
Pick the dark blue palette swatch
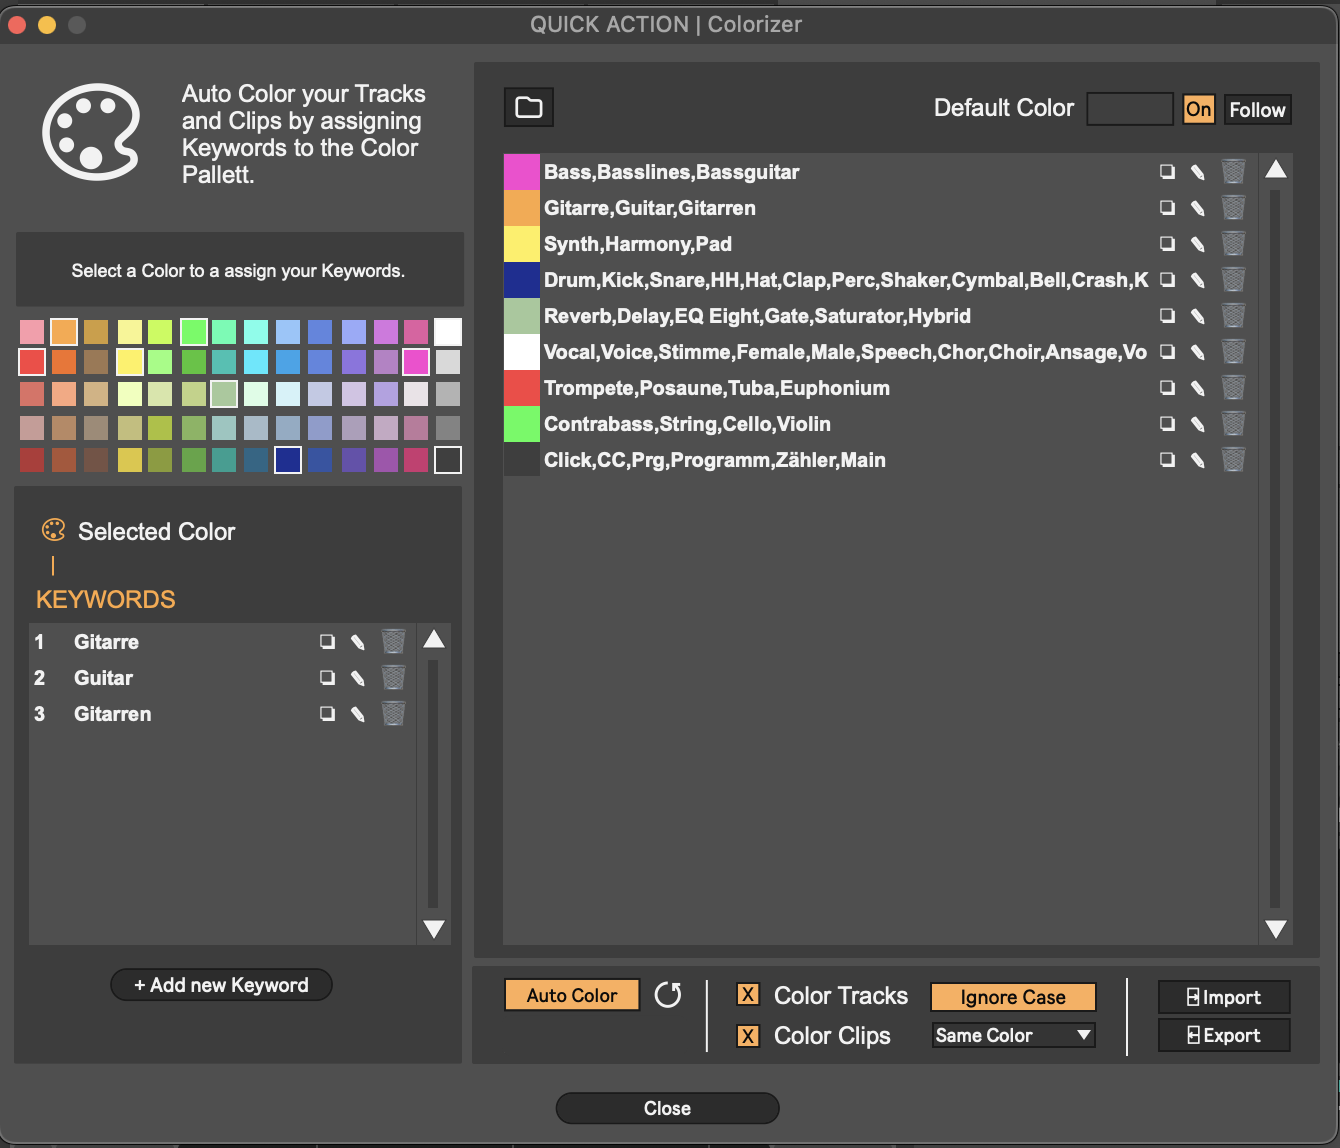coord(288,460)
